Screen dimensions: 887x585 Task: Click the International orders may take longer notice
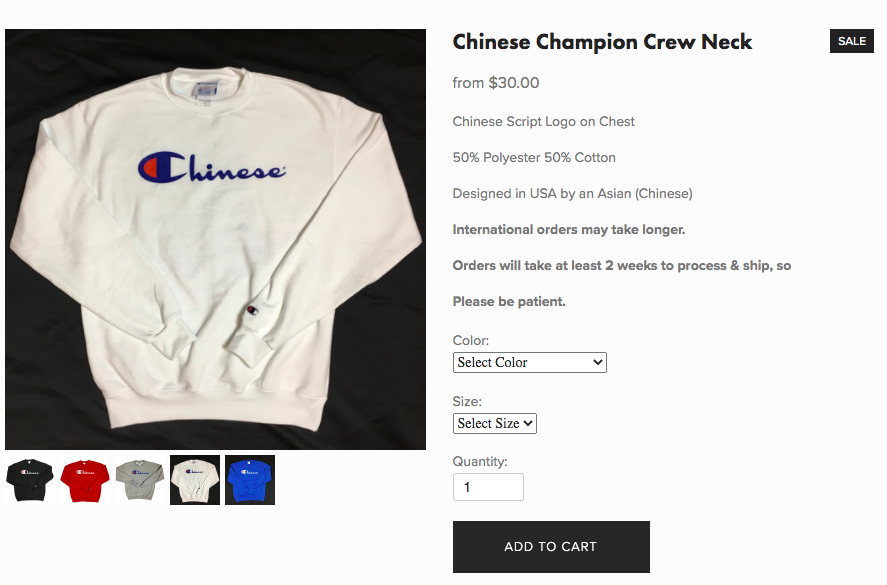point(569,230)
